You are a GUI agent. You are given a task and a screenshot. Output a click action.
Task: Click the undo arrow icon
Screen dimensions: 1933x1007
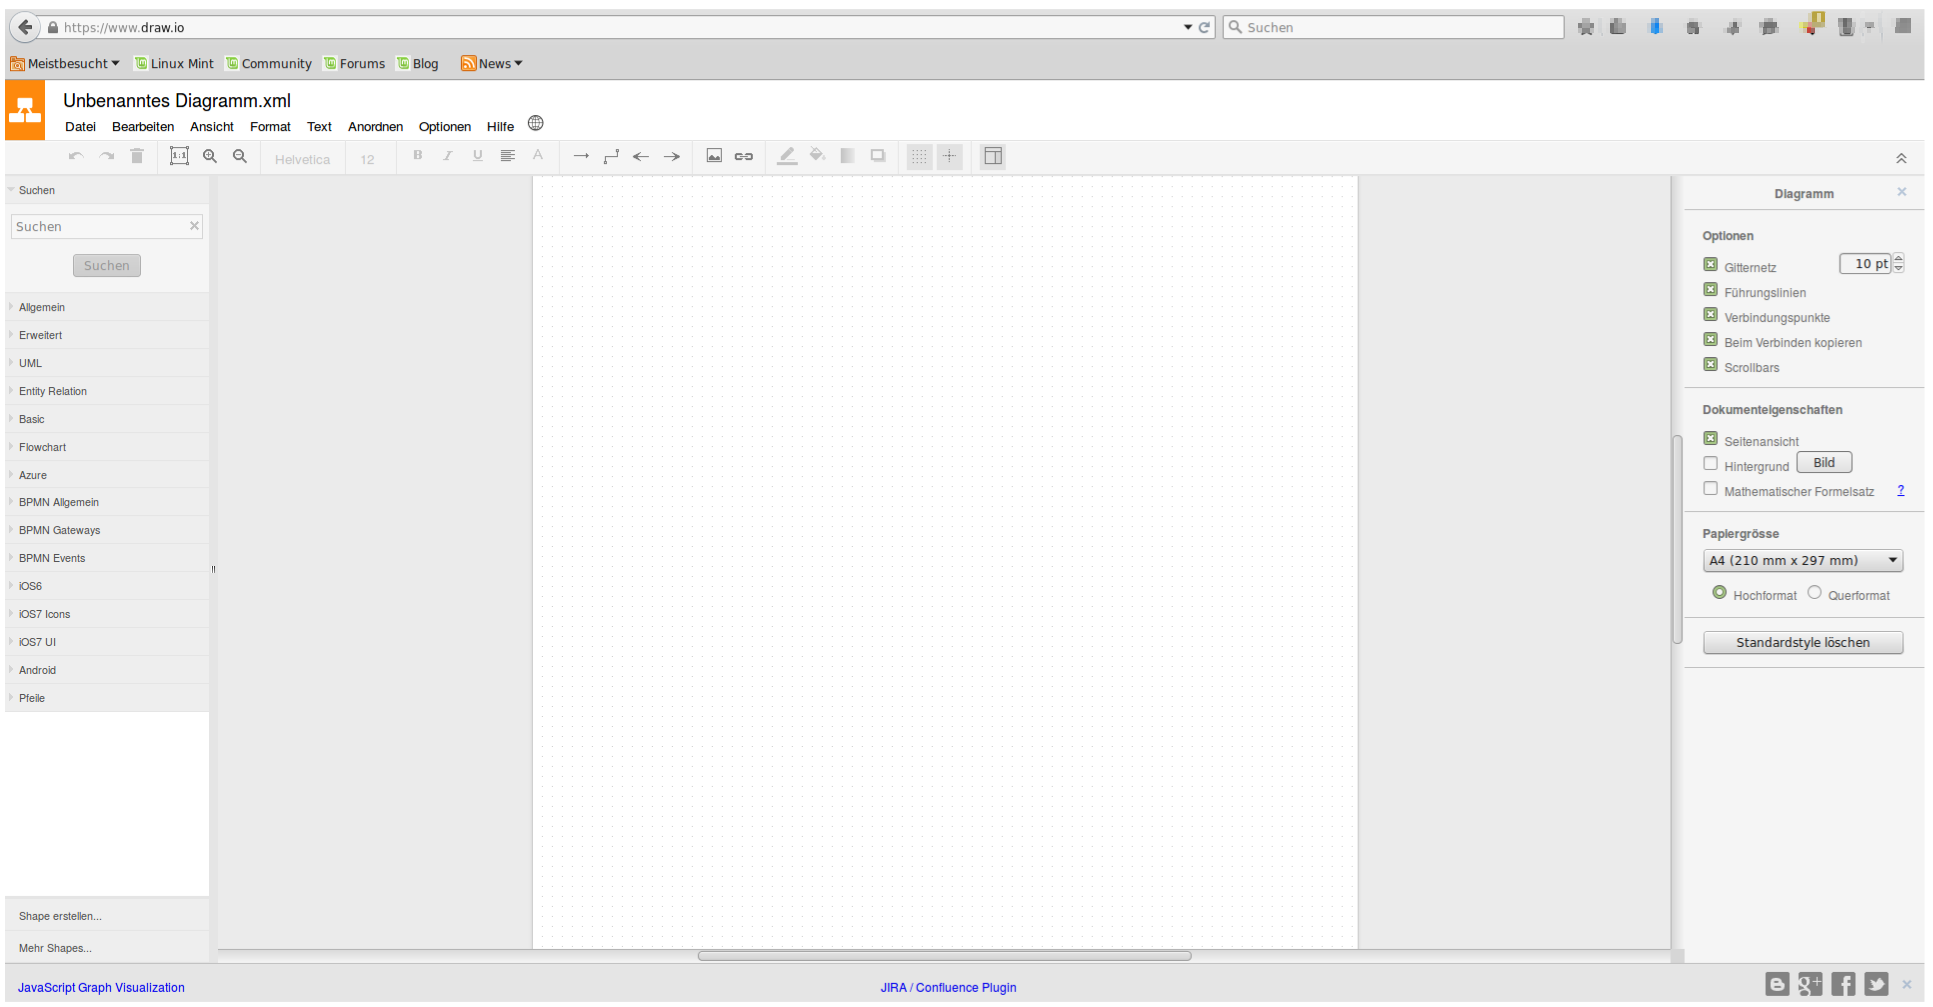[76, 156]
